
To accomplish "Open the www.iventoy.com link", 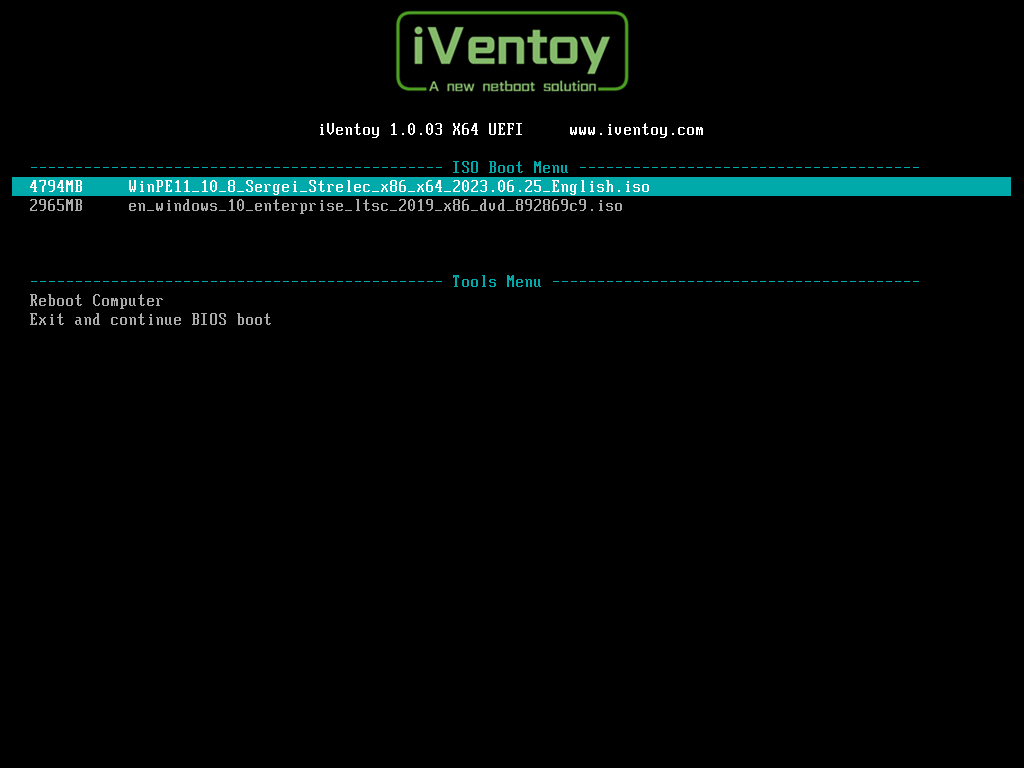I will point(636,130).
